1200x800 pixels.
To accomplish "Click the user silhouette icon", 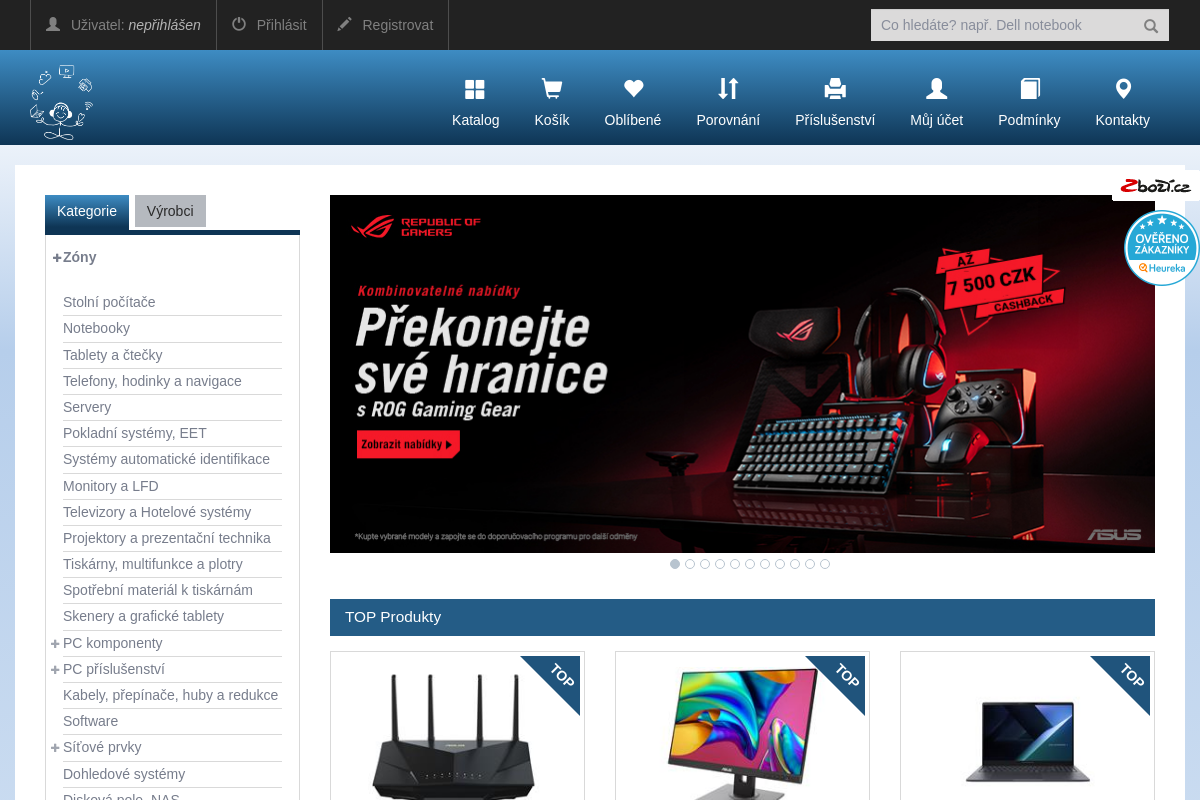I will pos(53,24).
